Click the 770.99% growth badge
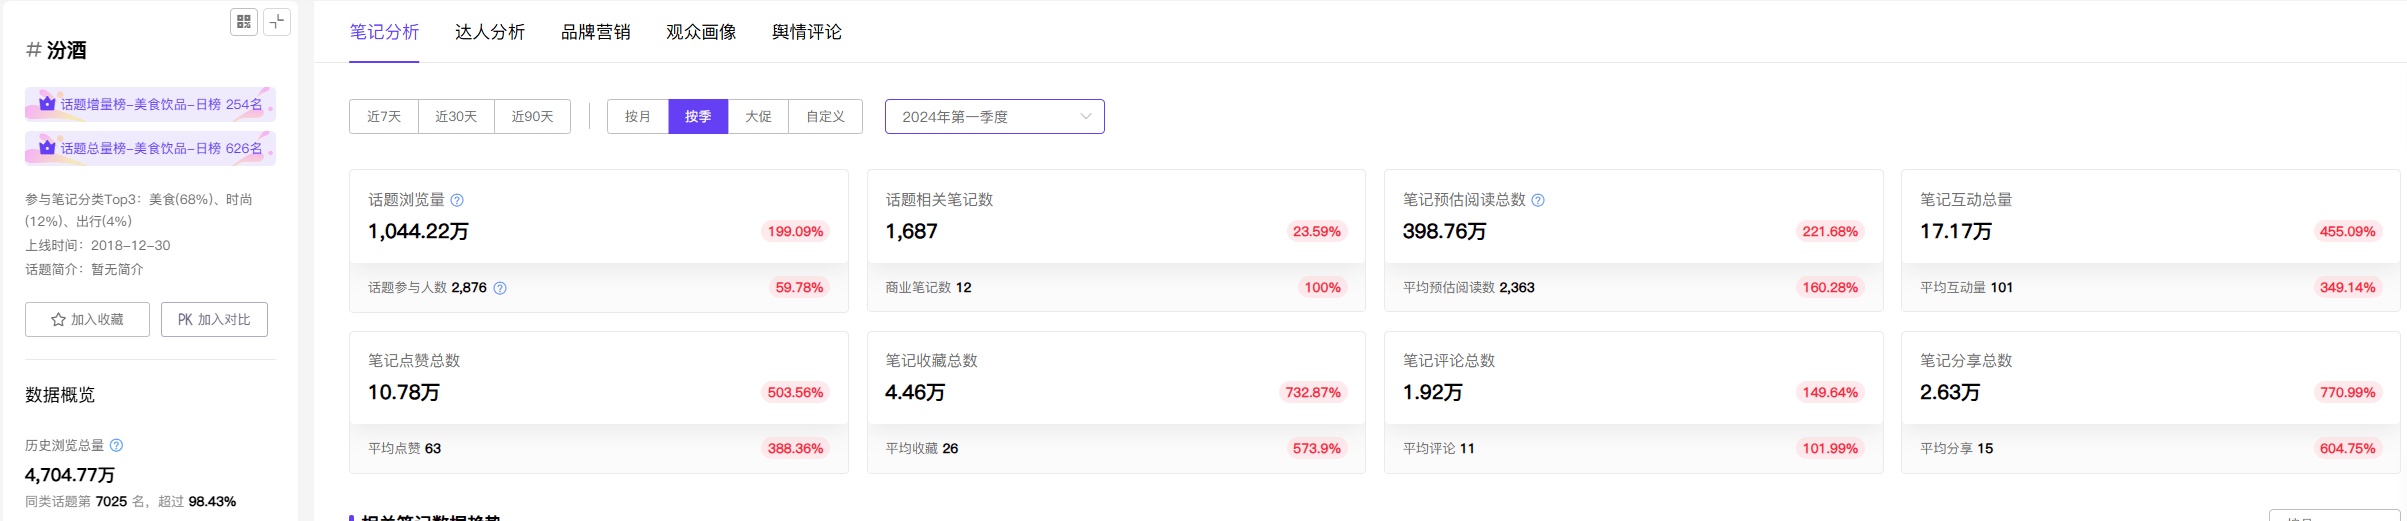The image size is (2407, 521). click(2347, 393)
